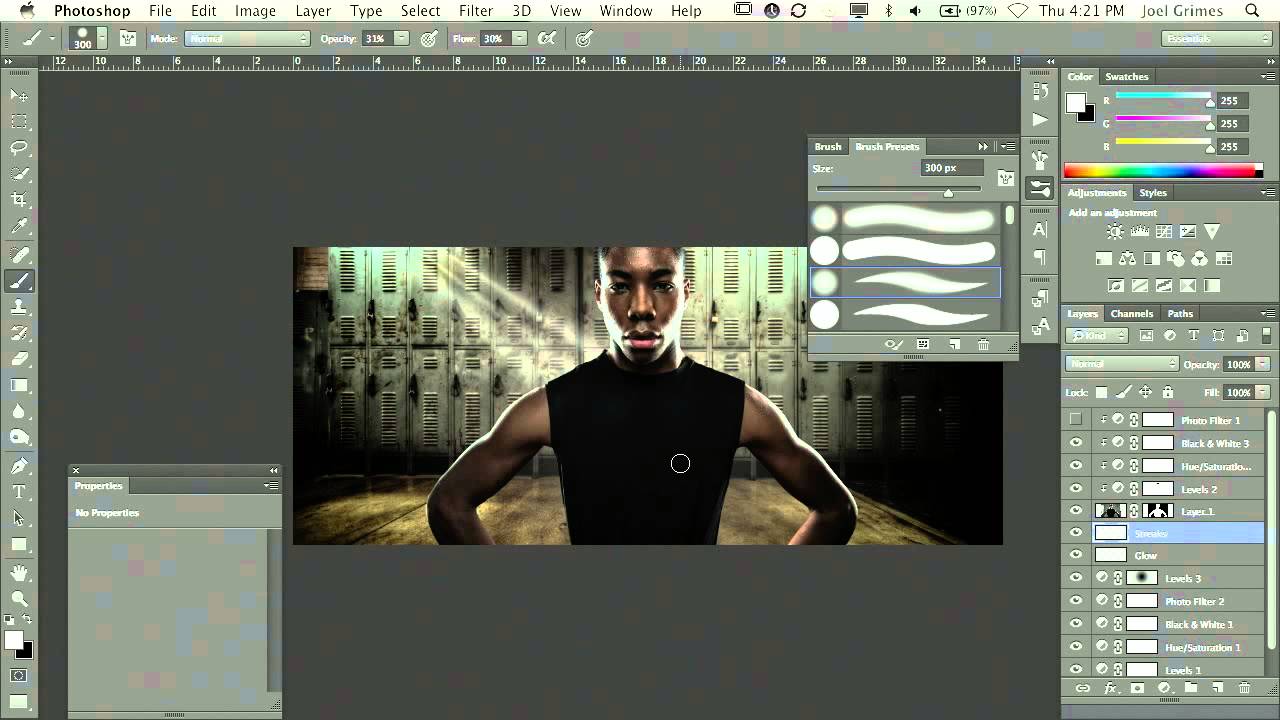The height and width of the screenshot is (720, 1280).
Task: Hide the Glow layer
Action: tap(1076, 555)
